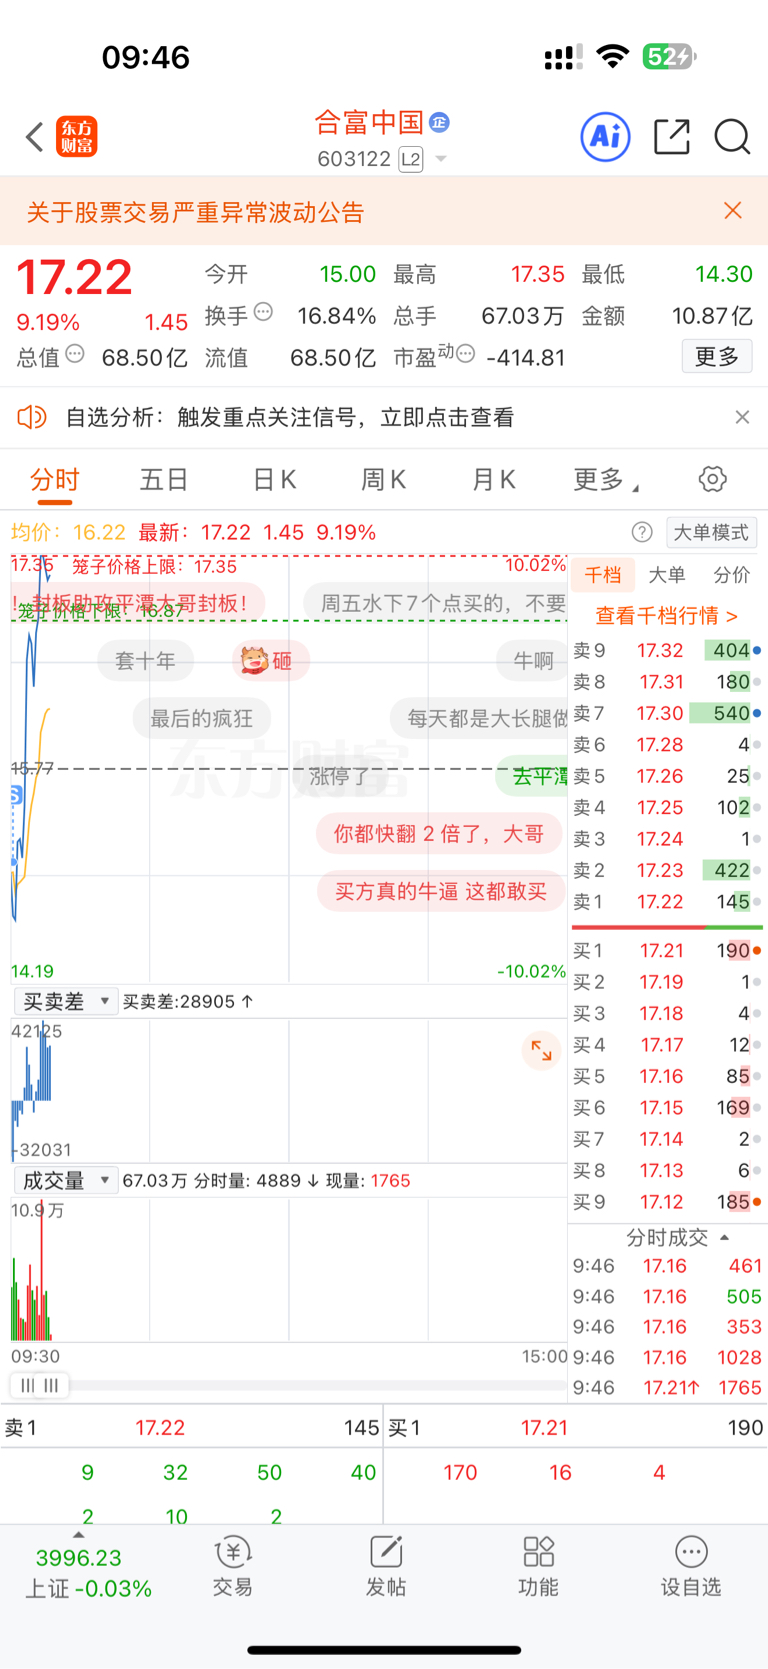Image resolution: width=768 pixels, height=1669 pixels.
Task: Tap the 换手 info bubble icon
Action: pos(263,312)
